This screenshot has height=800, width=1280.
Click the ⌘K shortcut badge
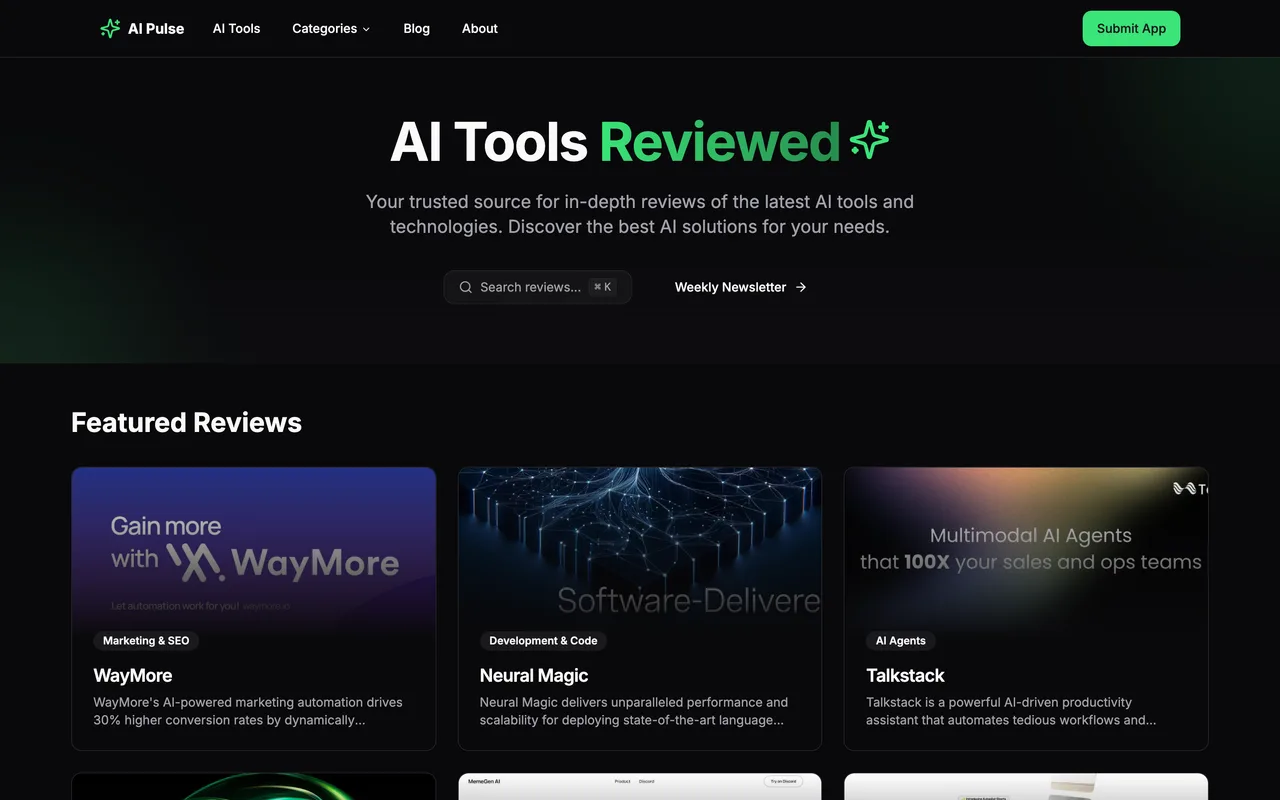(x=602, y=287)
